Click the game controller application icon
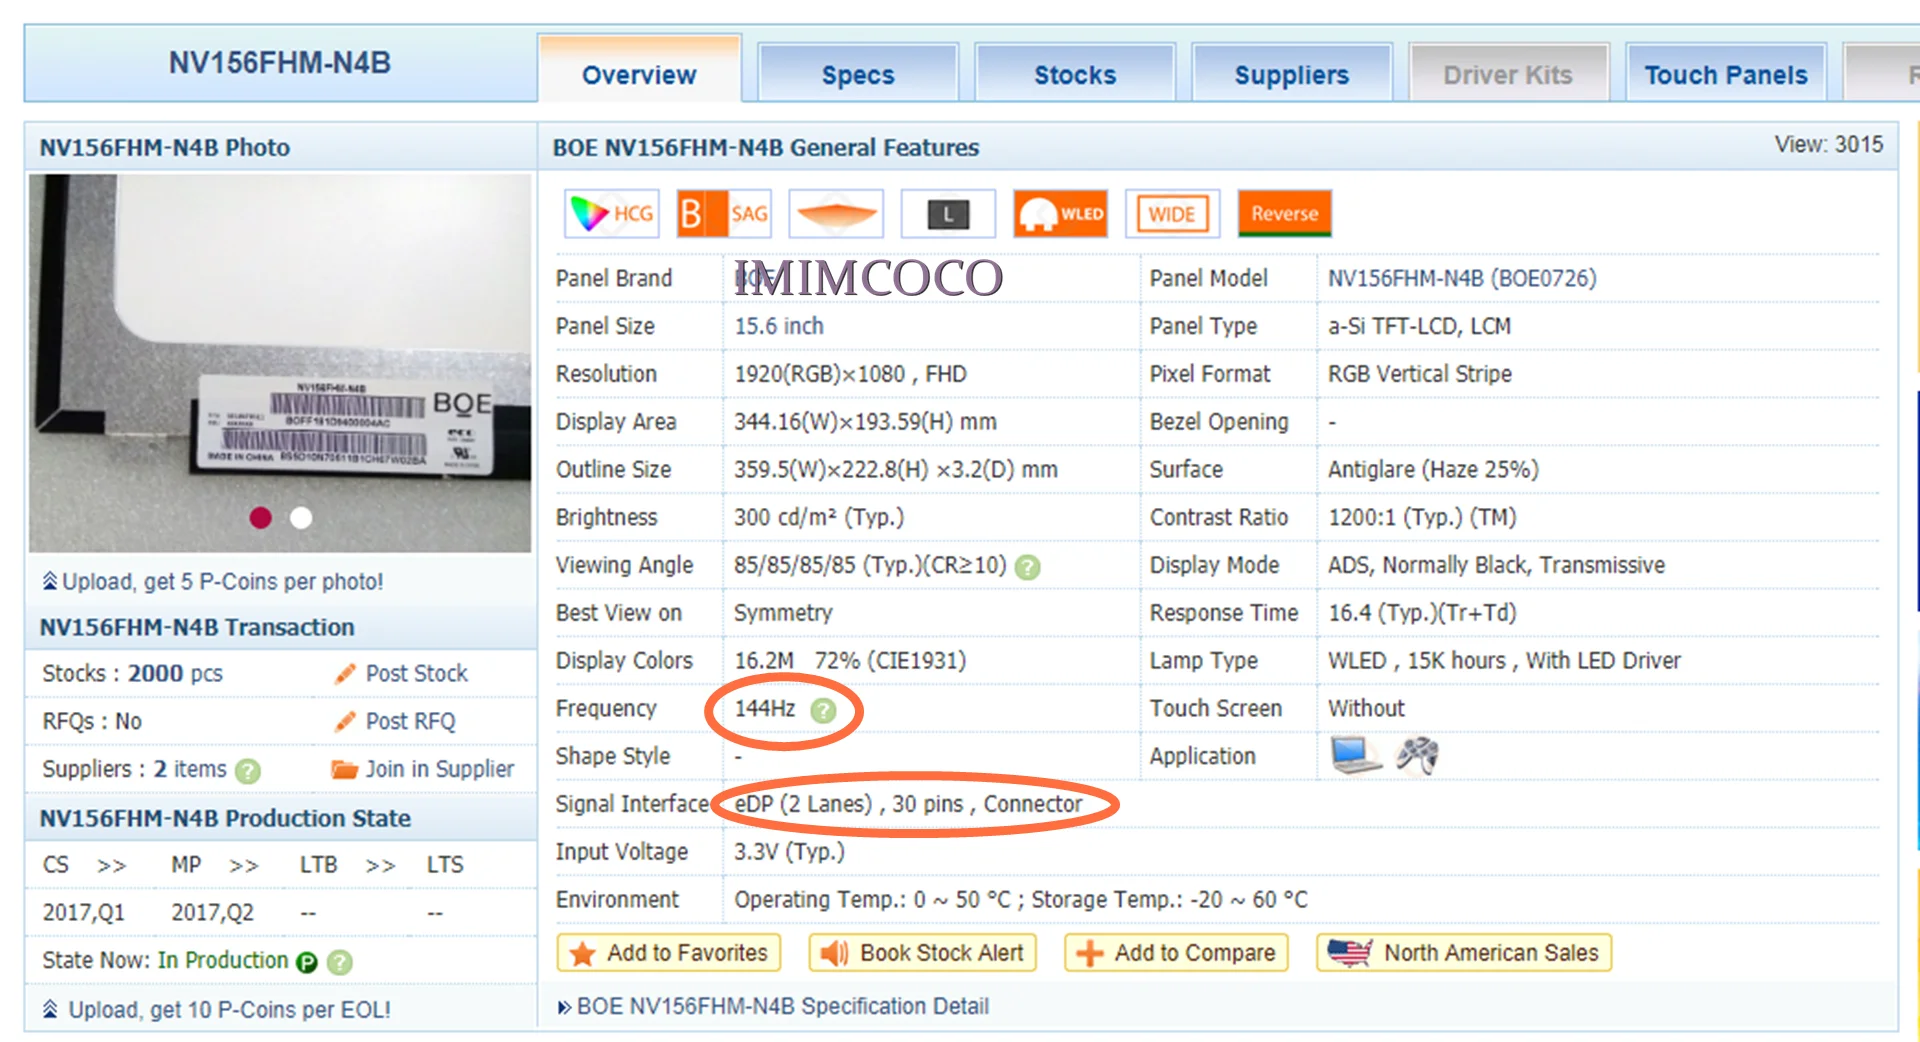1920x1042 pixels. point(1417,755)
